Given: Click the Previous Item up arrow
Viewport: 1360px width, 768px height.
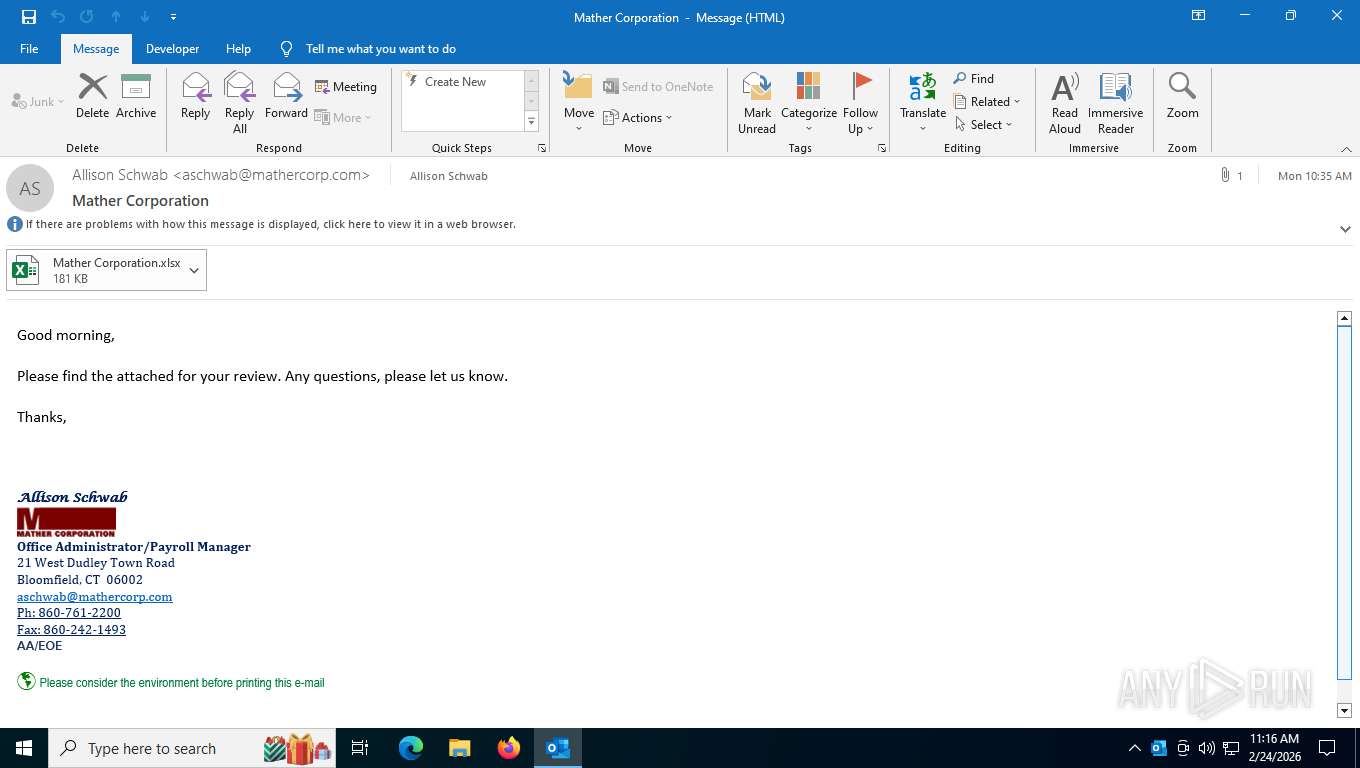Looking at the screenshot, I should (x=116, y=17).
